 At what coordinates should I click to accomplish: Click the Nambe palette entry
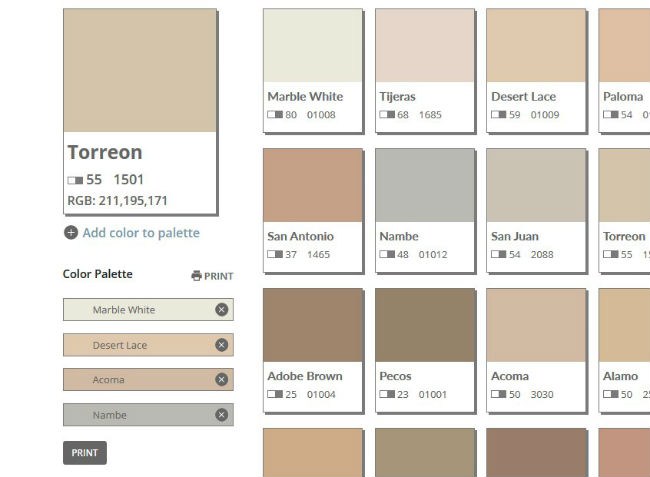[148, 415]
